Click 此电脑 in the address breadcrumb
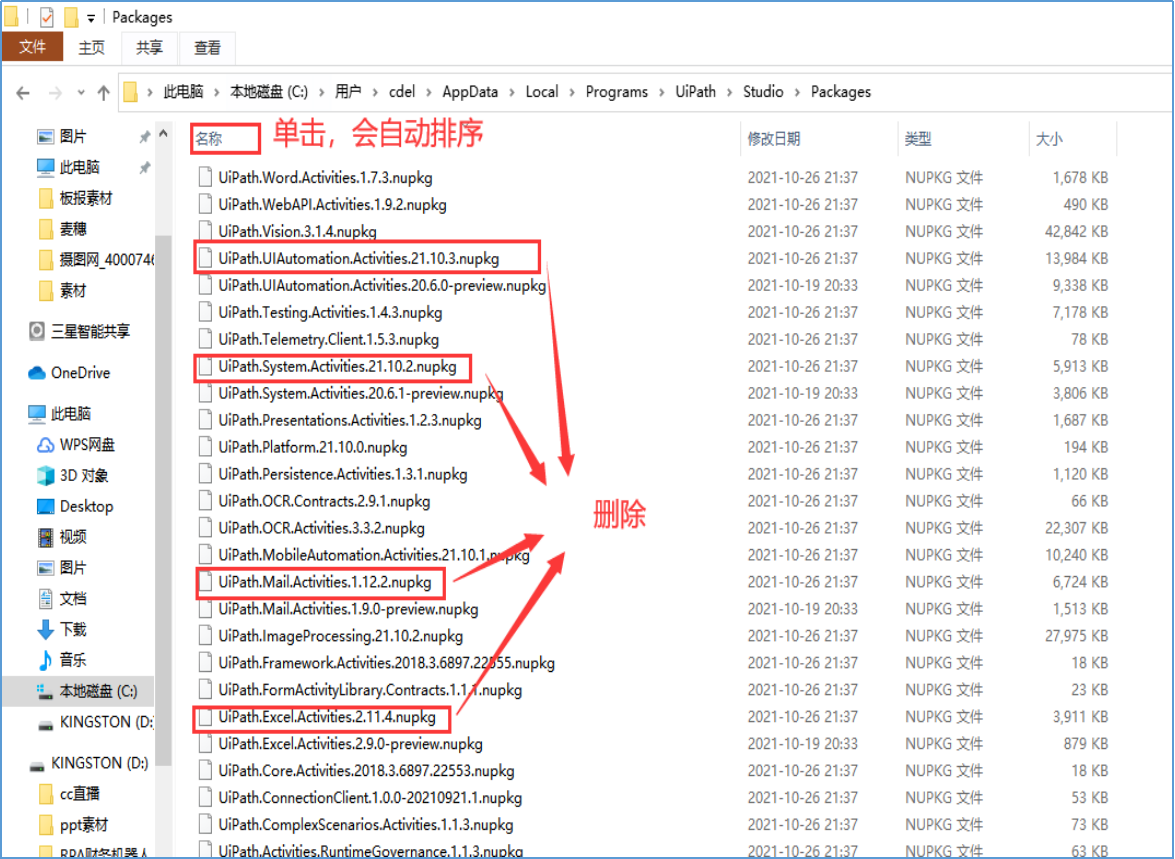This screenshot has height=859, width=1175. (184, 92)
